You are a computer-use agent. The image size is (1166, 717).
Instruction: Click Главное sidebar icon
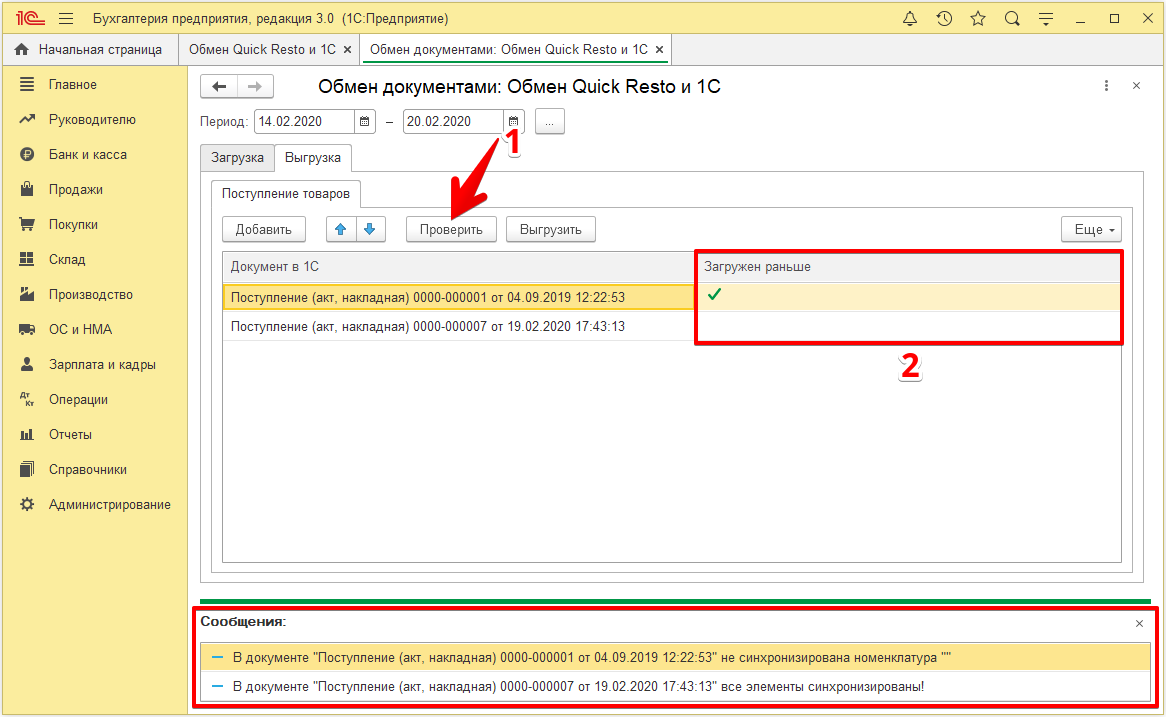point(27,84)
